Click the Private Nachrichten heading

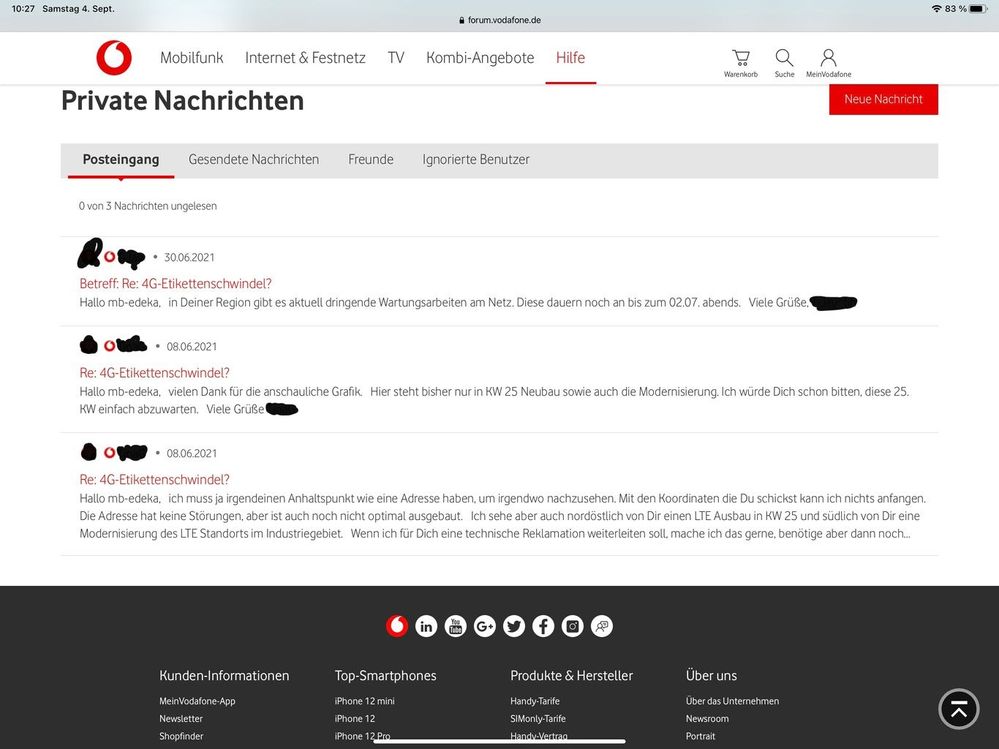182,101
